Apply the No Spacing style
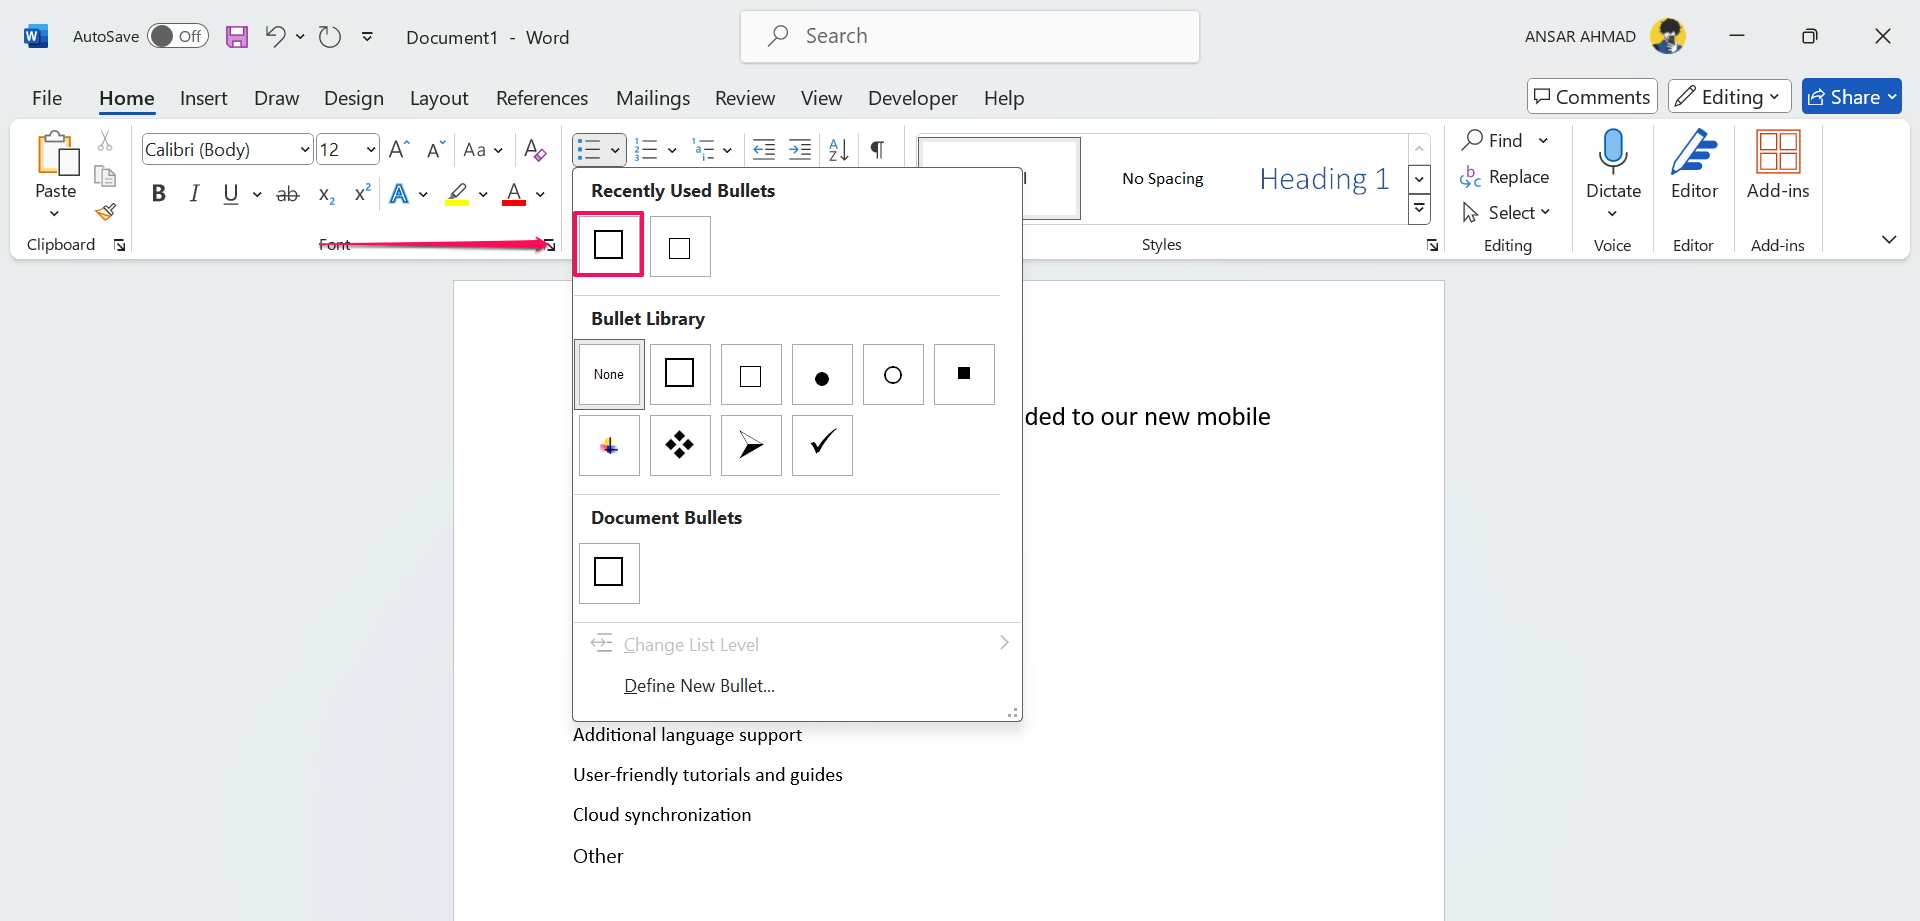1920x921 pixels. click(1163, 179)
